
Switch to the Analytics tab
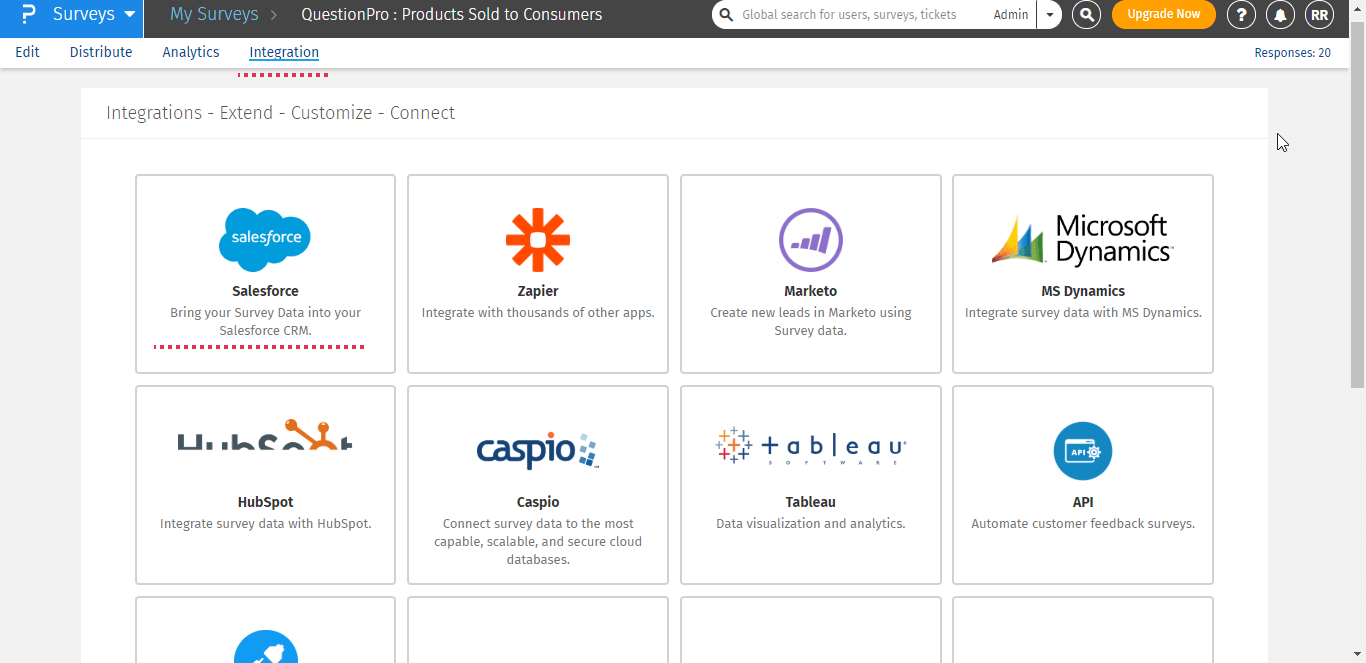pyautogui.click(x=191, y=52)
